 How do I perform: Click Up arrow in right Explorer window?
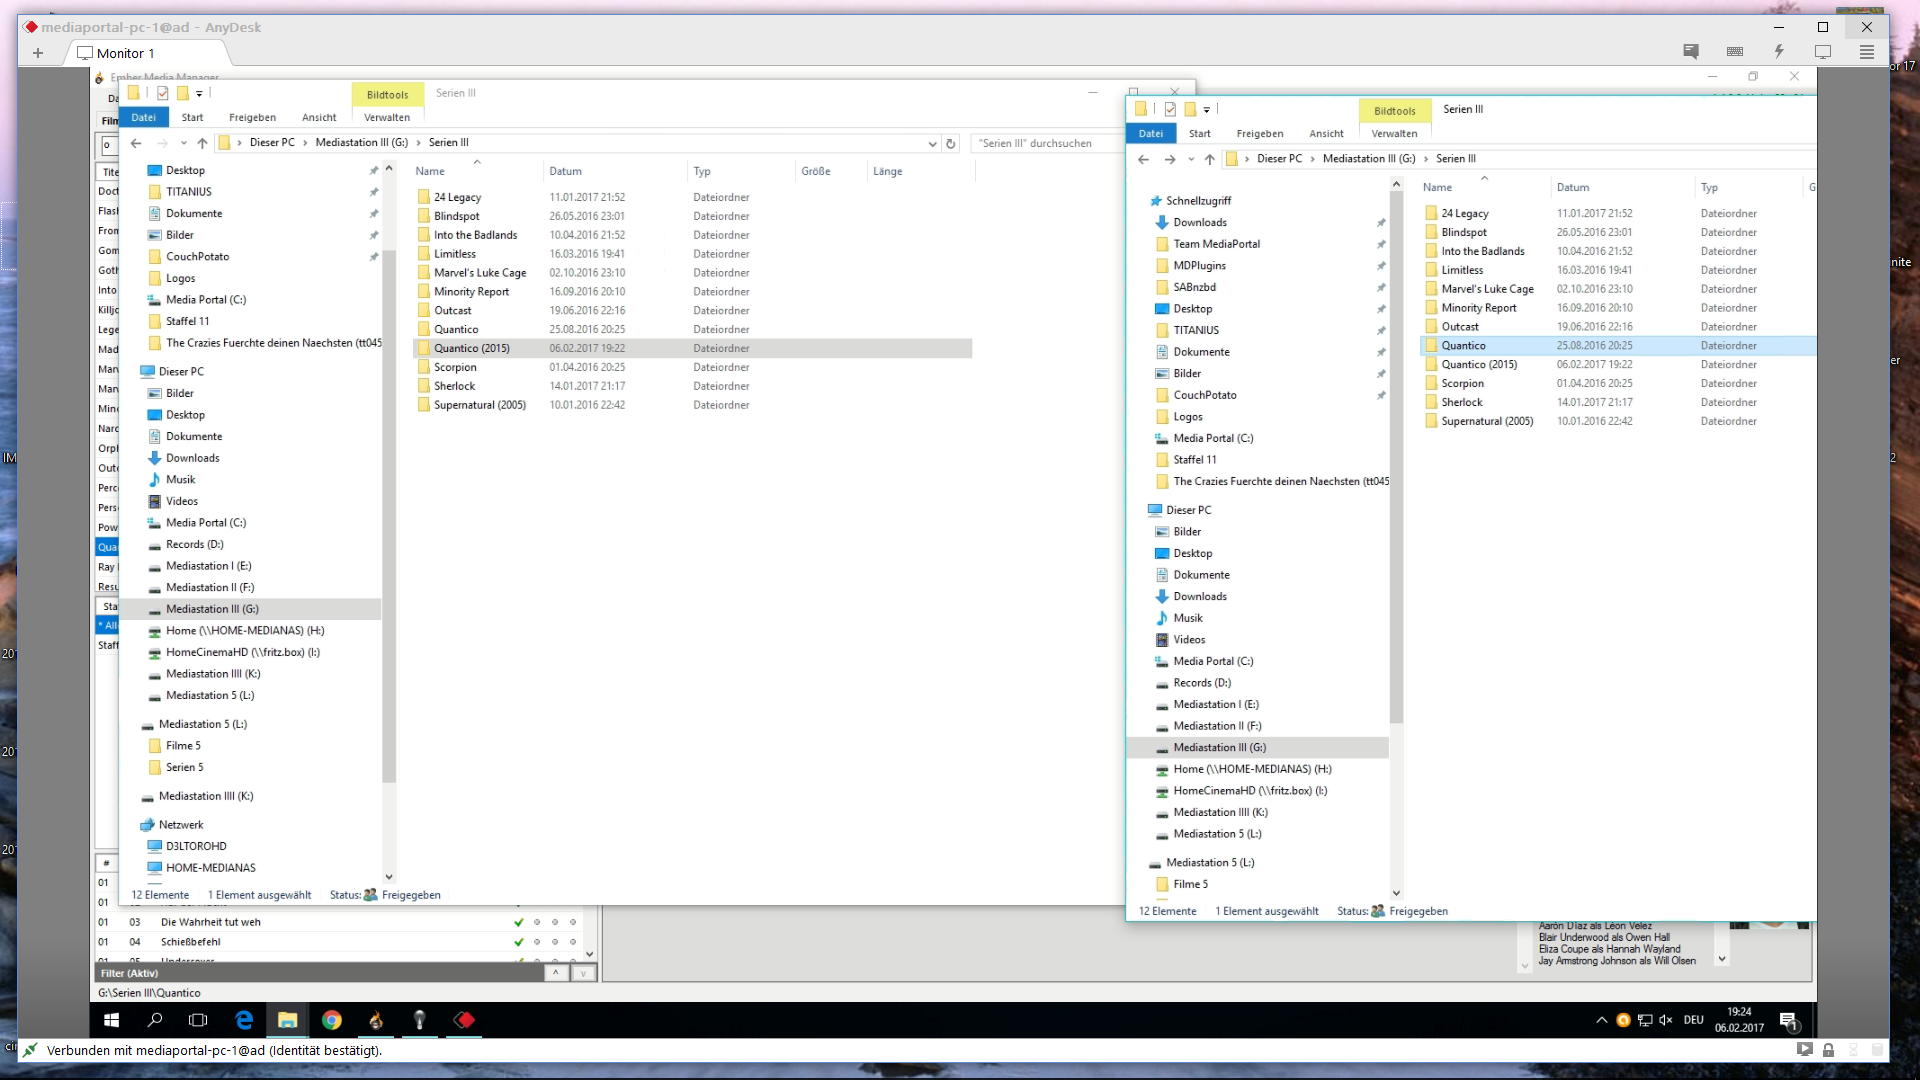pyautogui.click(x=1210, y=159)
